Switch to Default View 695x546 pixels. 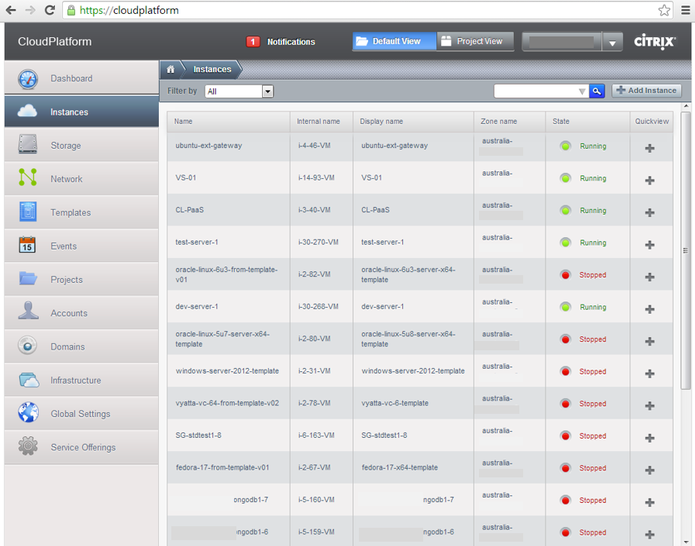coord(394,41)
